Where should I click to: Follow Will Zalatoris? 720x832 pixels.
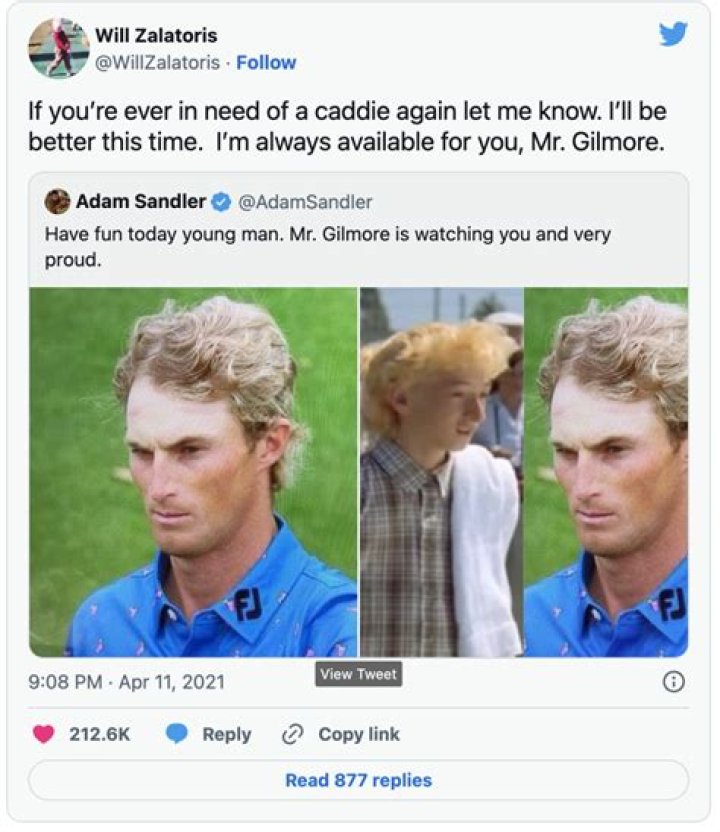pyautogui.click(x=266, y=63)
